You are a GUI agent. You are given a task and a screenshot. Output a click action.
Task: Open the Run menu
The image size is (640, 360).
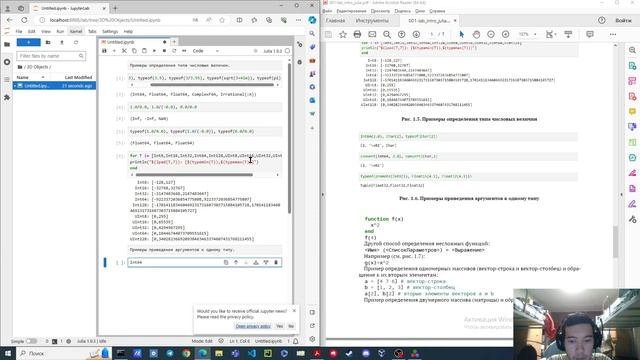[x=60, y=31]
